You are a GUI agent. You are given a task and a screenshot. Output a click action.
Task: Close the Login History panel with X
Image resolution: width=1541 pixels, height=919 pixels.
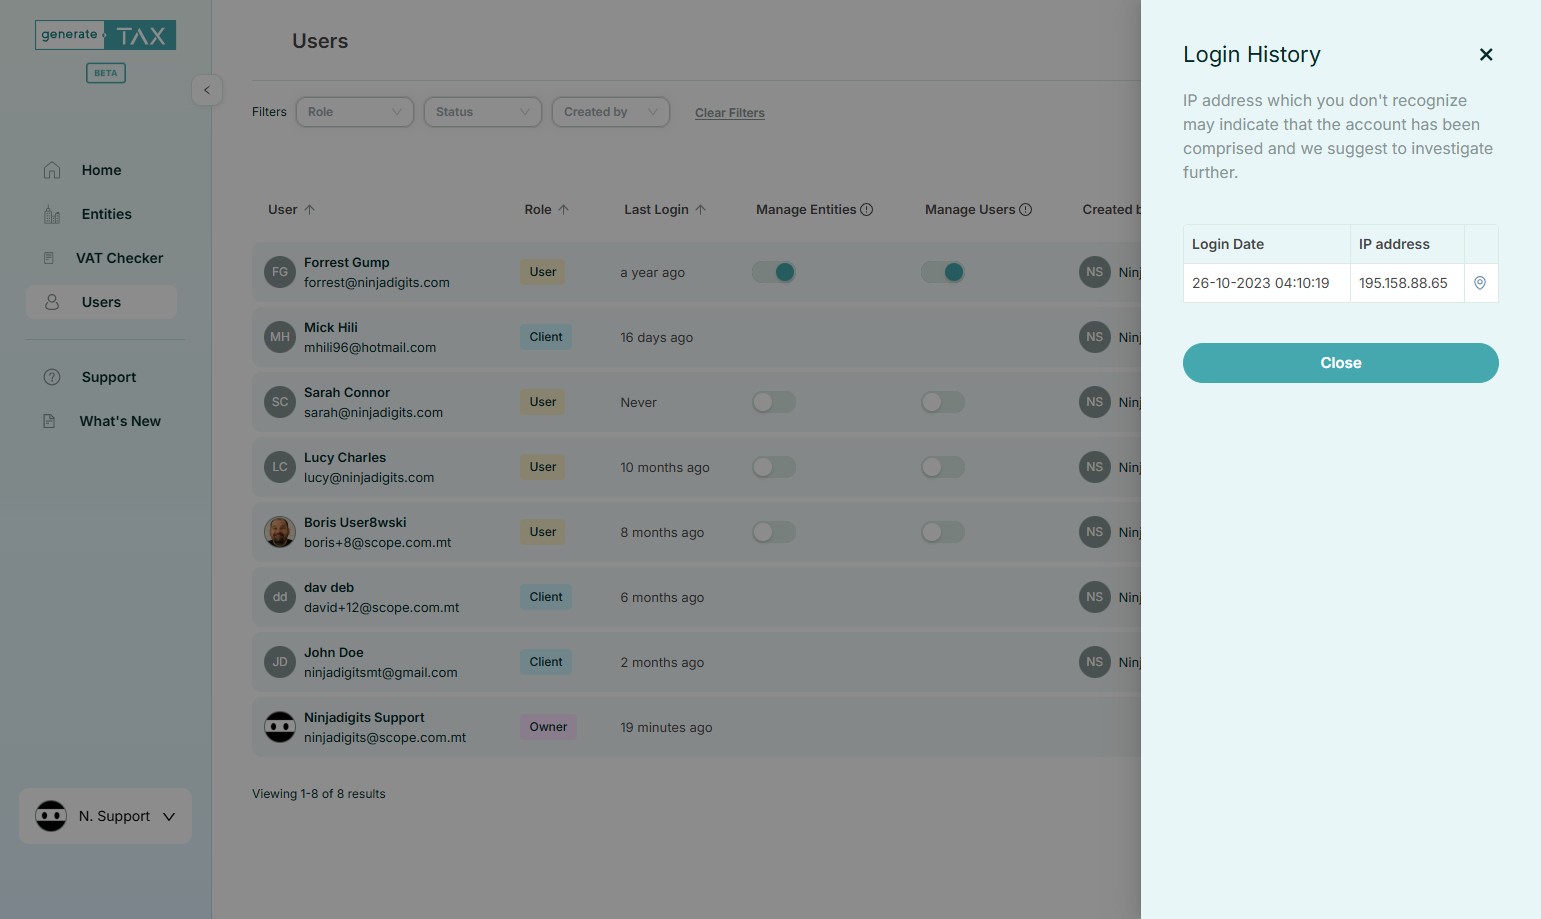point(1486,55)
